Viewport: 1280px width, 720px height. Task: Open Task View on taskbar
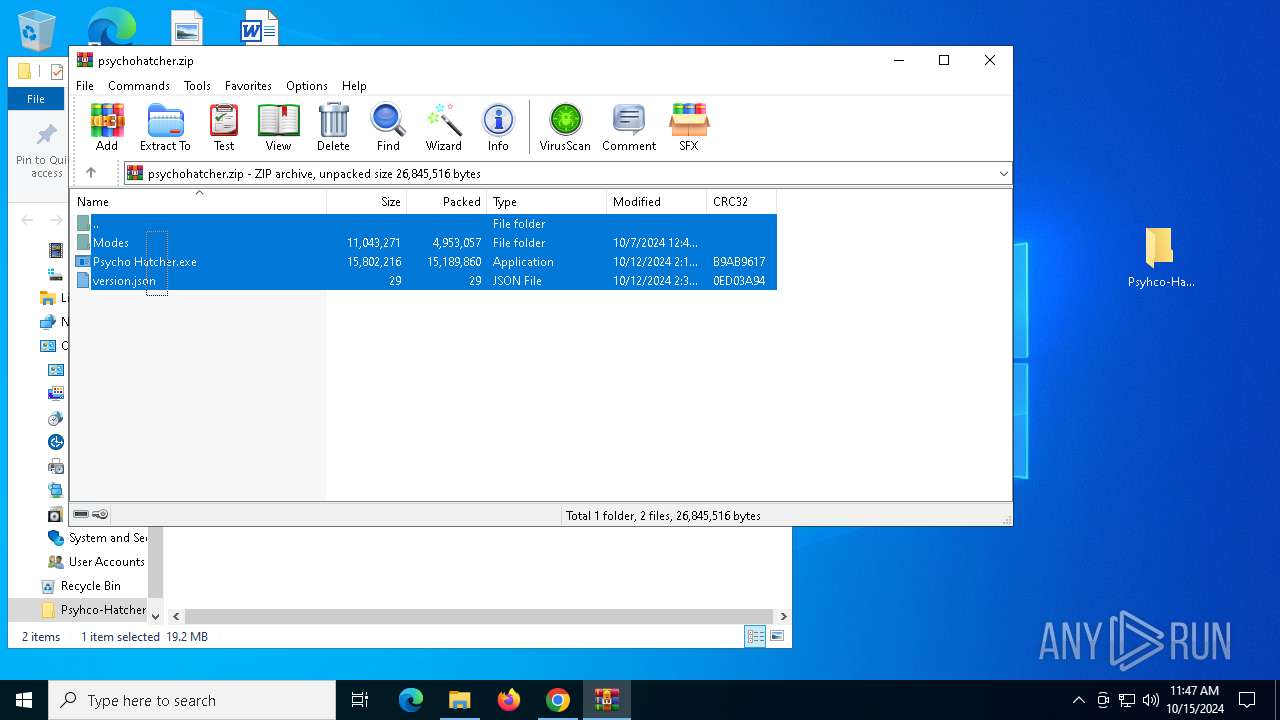click(360, 700)
